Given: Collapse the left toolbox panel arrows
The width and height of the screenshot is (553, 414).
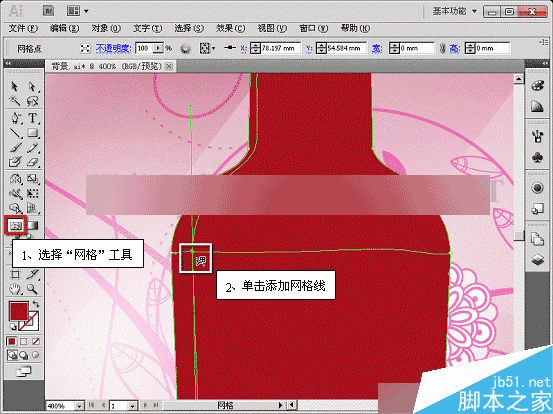Looking at the screenshot, I should point(8,64).
